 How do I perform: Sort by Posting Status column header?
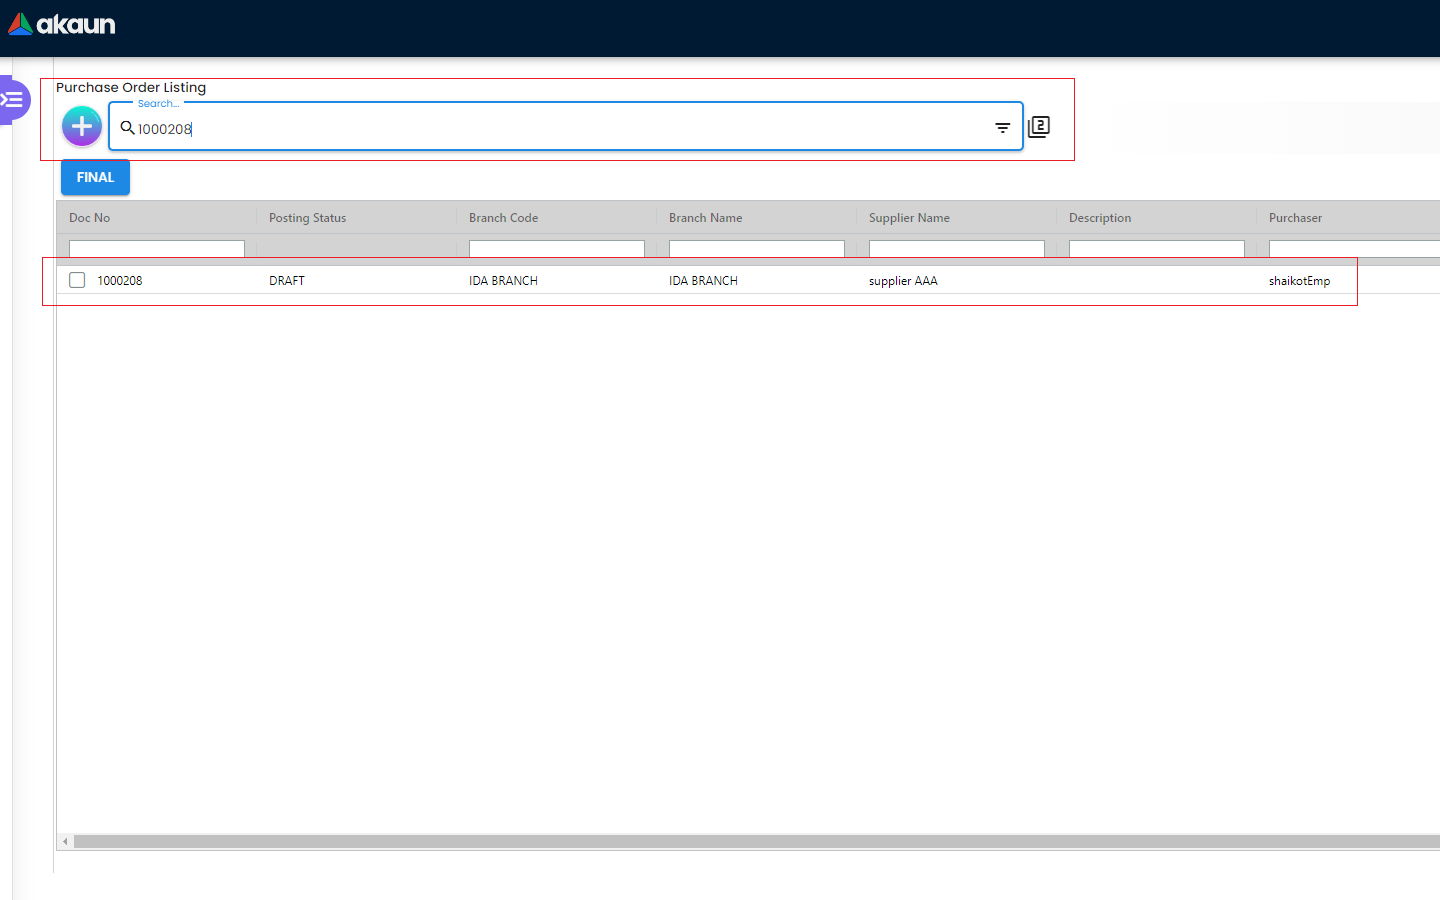[307, 218]
